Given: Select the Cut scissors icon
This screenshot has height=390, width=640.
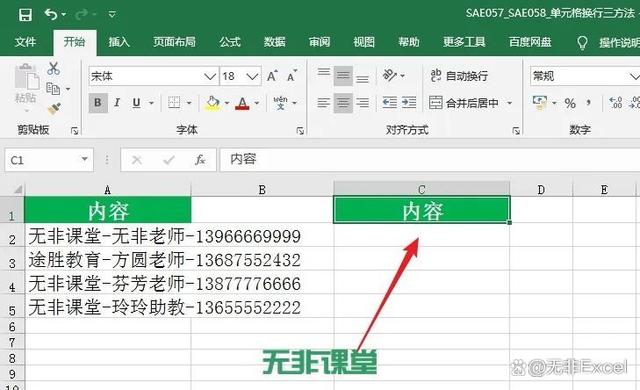Looking at the screenshot, I should (53, 69).
